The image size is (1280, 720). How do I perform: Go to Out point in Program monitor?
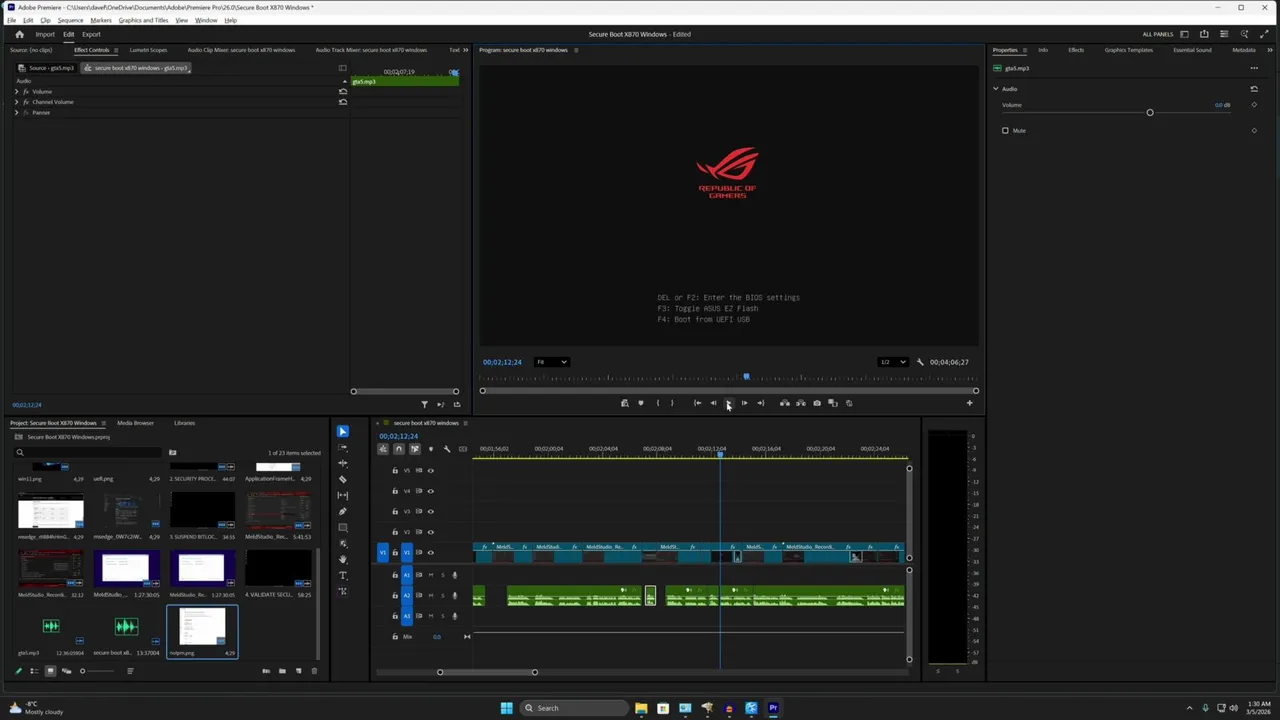[760, 403]
